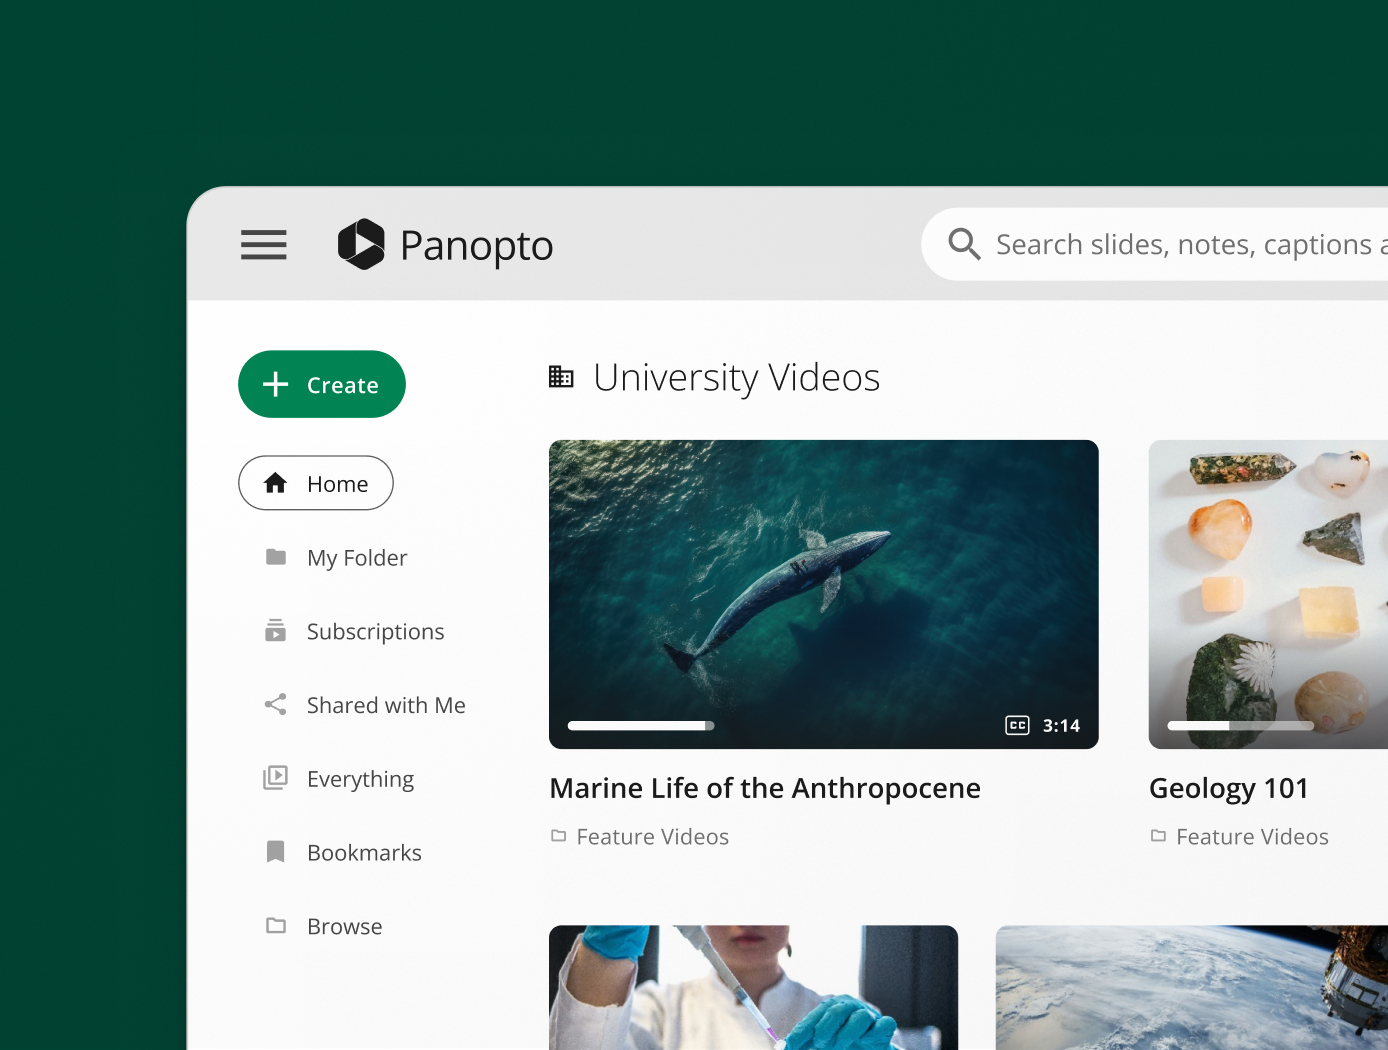Click the Panopto logo icon
Screen dimensions: 1388x1050
(361, 245)
